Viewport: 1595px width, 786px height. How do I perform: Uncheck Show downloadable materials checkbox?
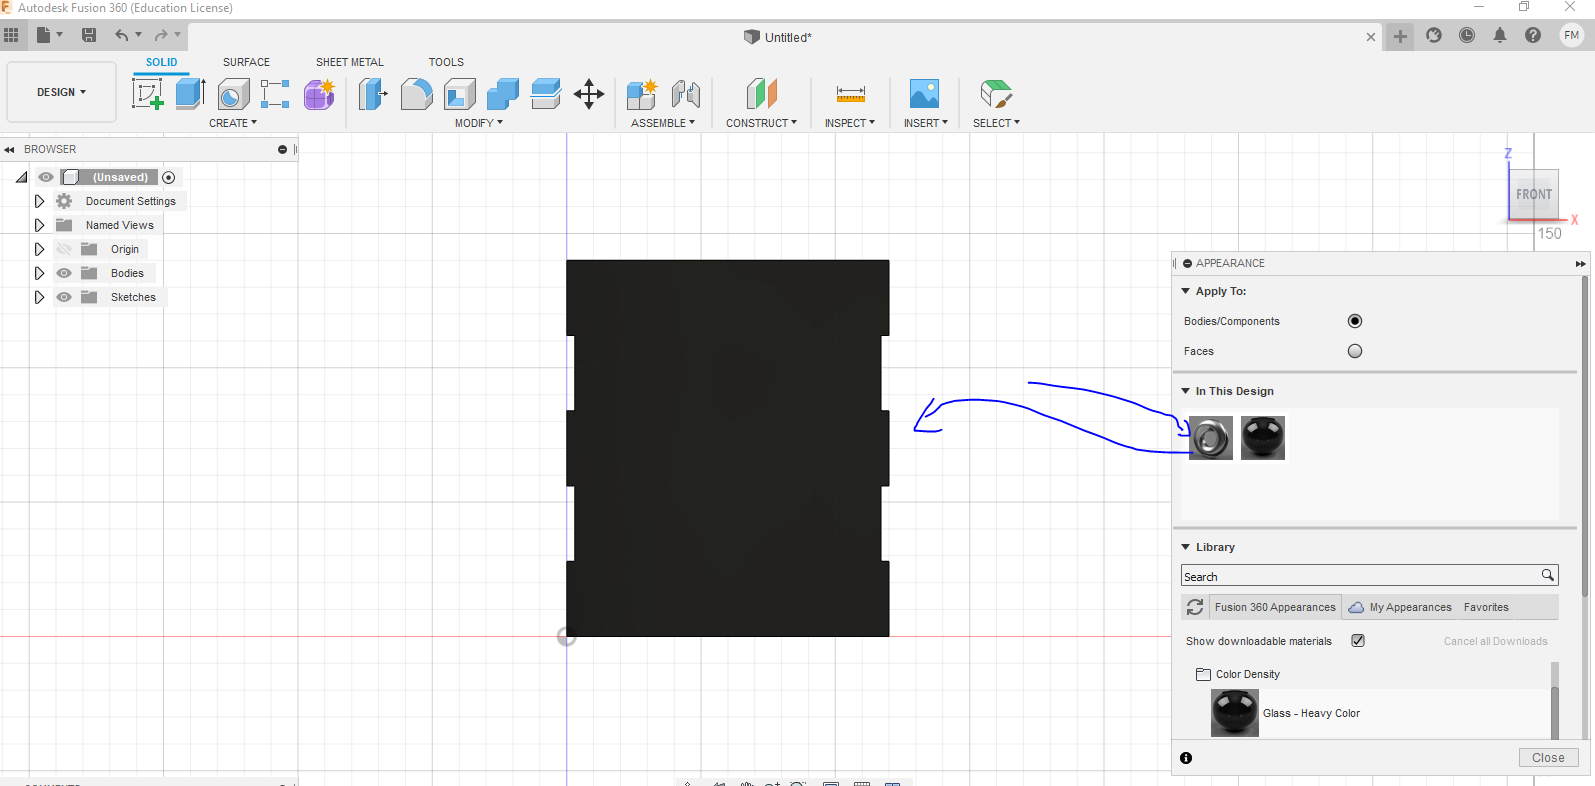(1358, 641)
